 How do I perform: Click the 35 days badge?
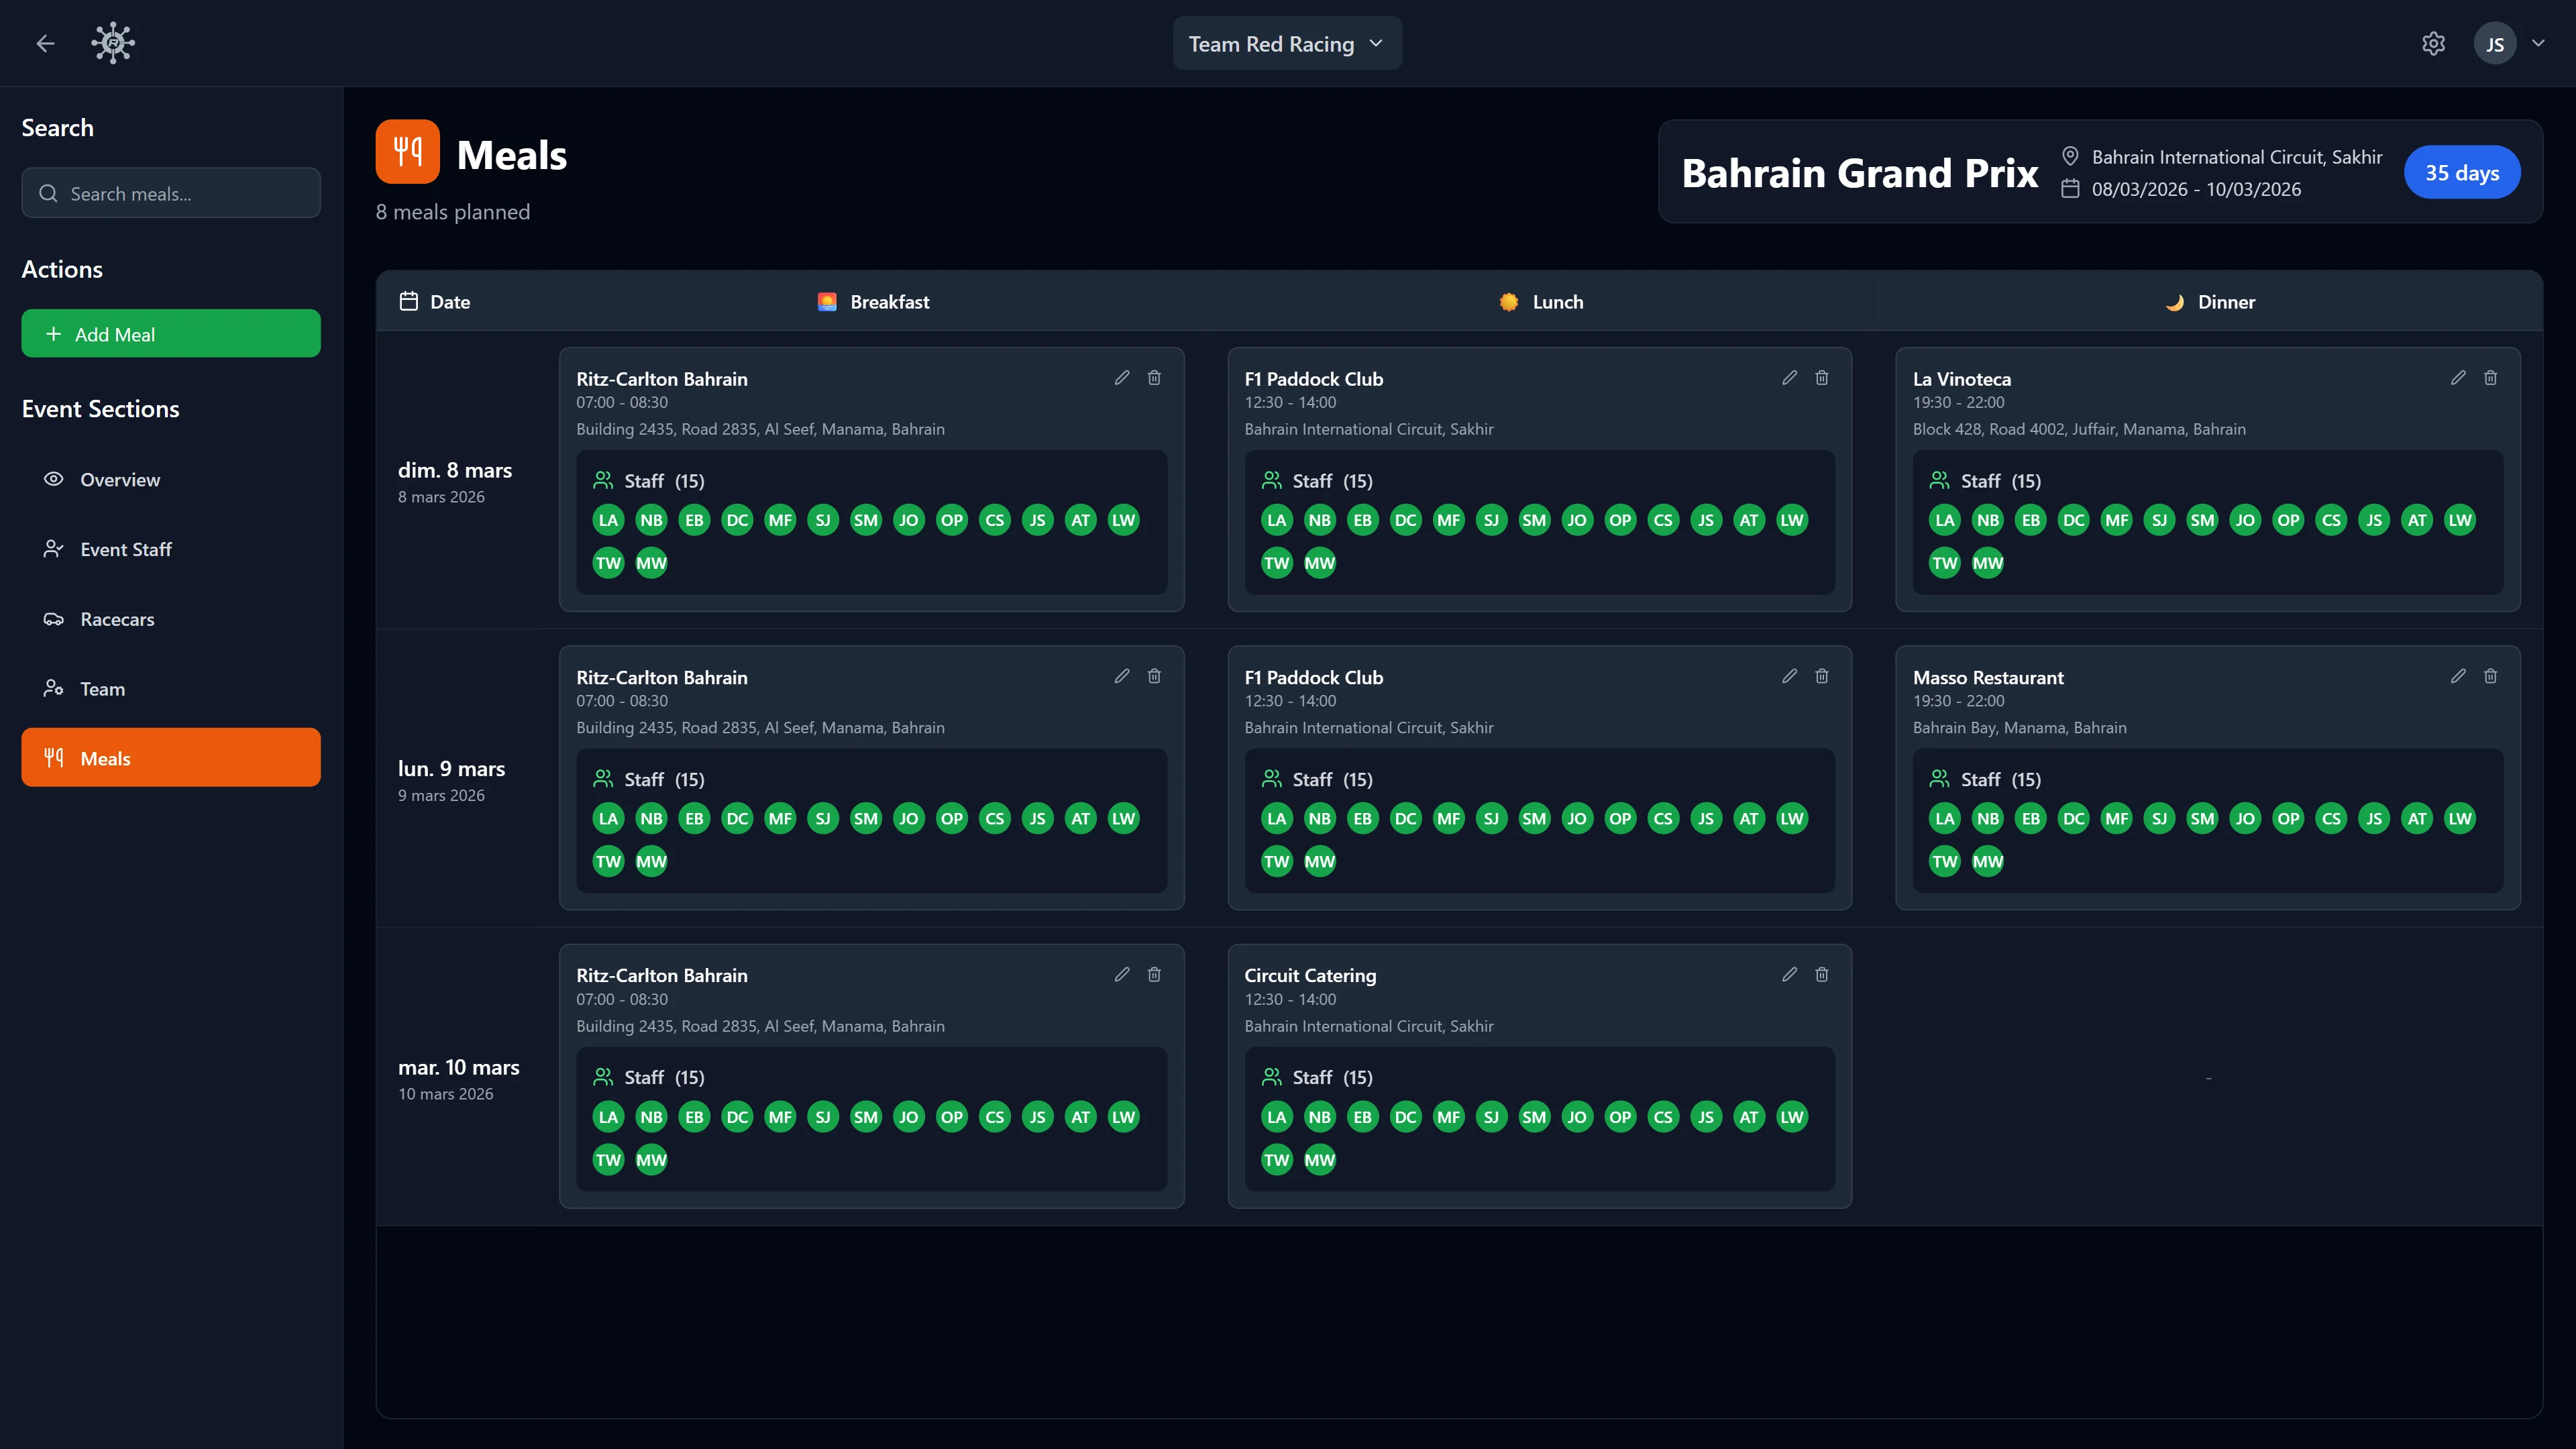[x=2461, y=172]
